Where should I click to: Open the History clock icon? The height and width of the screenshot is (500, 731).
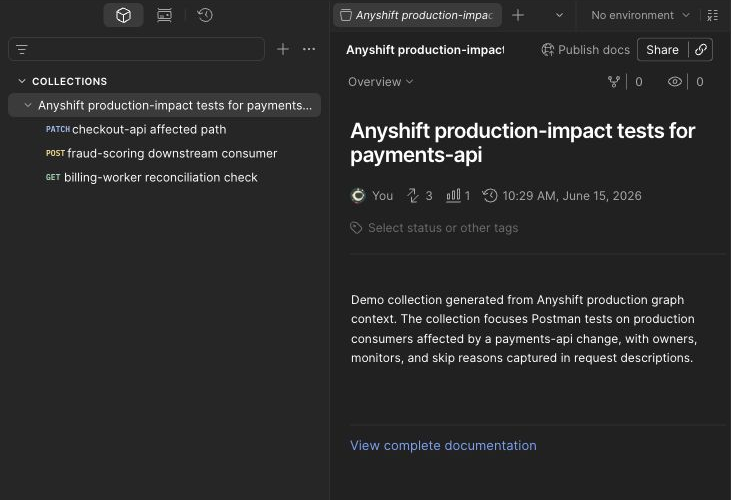[205, 15]
